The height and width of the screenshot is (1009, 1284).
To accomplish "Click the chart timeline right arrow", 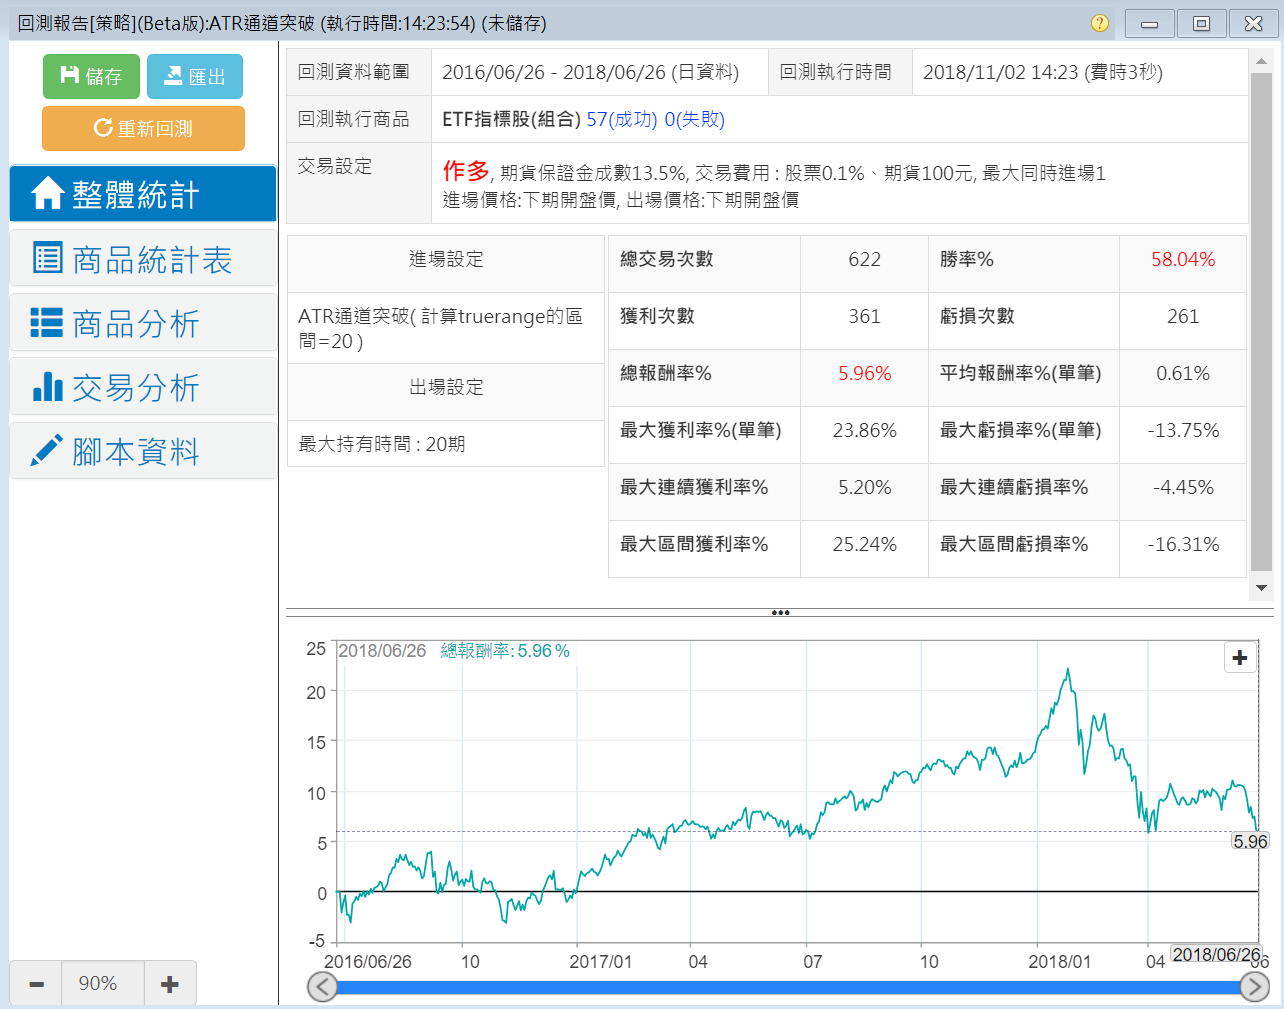I will click(1254, 987).
